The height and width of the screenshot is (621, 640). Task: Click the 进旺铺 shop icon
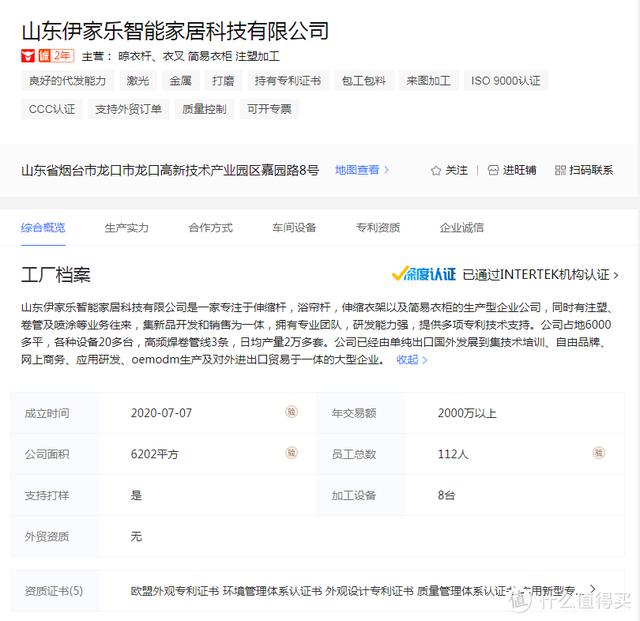[493, 171]
